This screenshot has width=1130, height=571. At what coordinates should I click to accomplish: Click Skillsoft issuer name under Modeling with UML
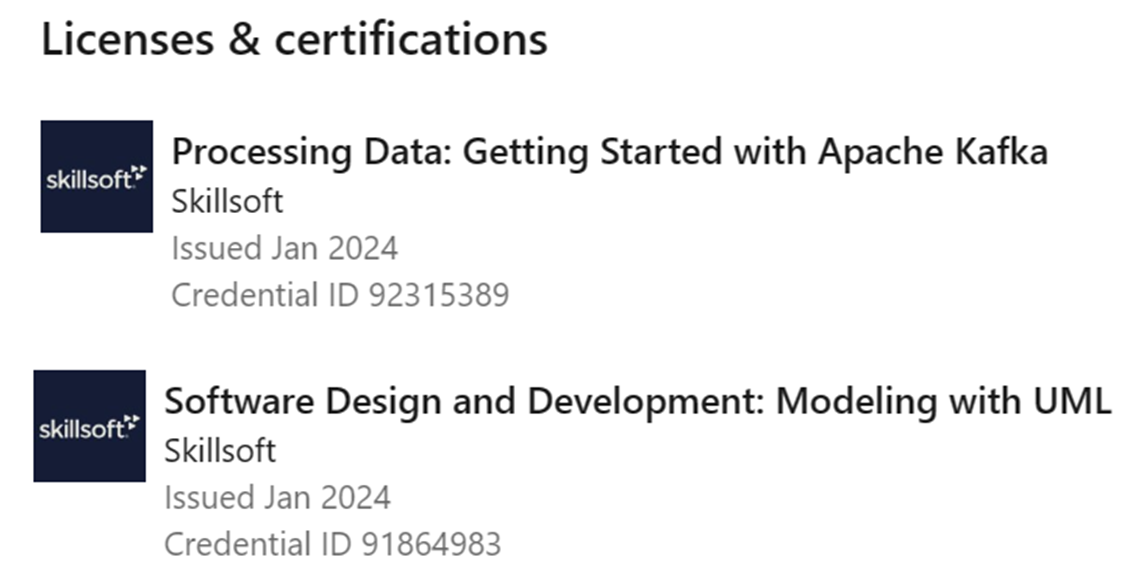pyautogui.click(x=220, y=450)
